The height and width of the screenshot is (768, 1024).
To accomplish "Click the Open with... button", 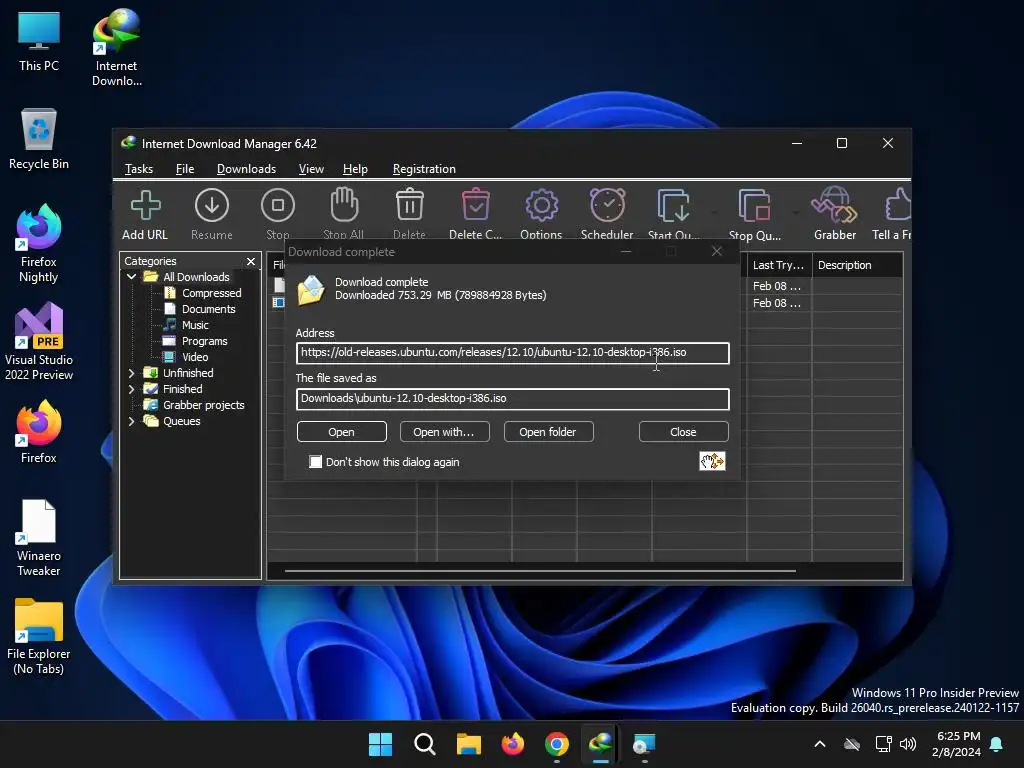I will click(445, 432).
